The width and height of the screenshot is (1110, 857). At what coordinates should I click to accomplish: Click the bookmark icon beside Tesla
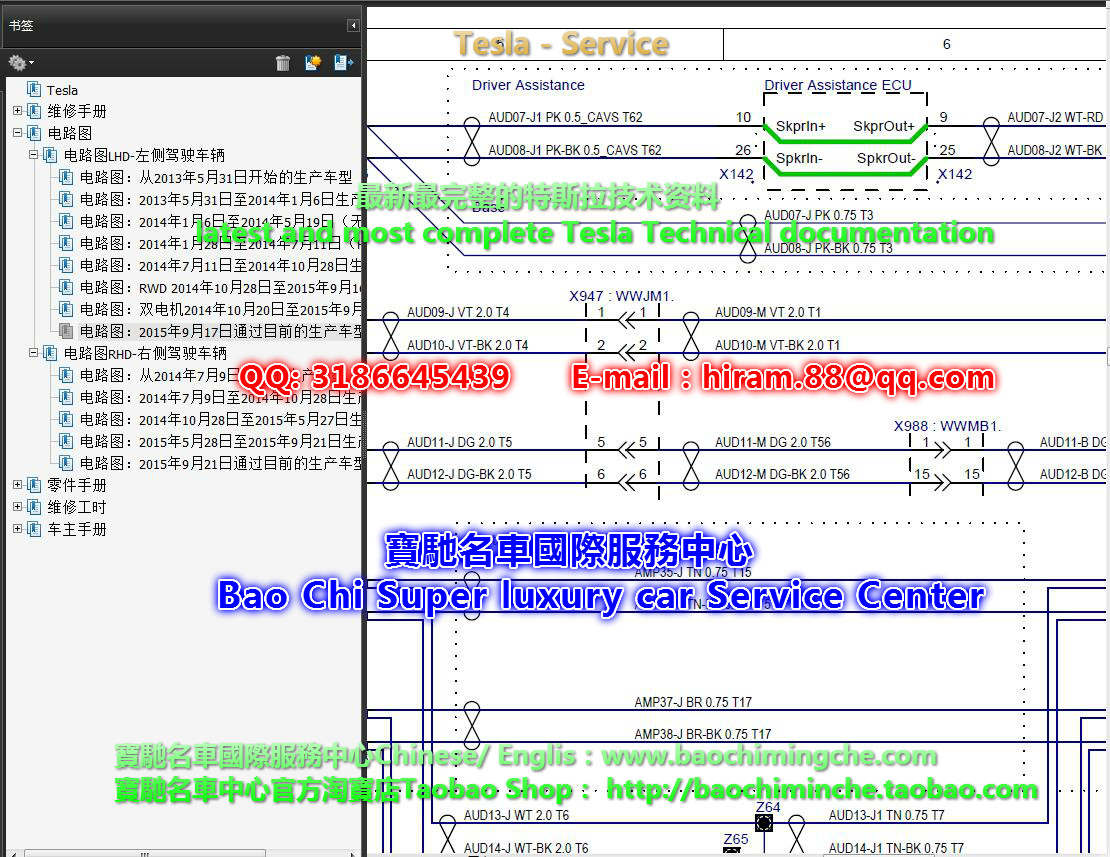pyautogui.click(x=34, y=89)
